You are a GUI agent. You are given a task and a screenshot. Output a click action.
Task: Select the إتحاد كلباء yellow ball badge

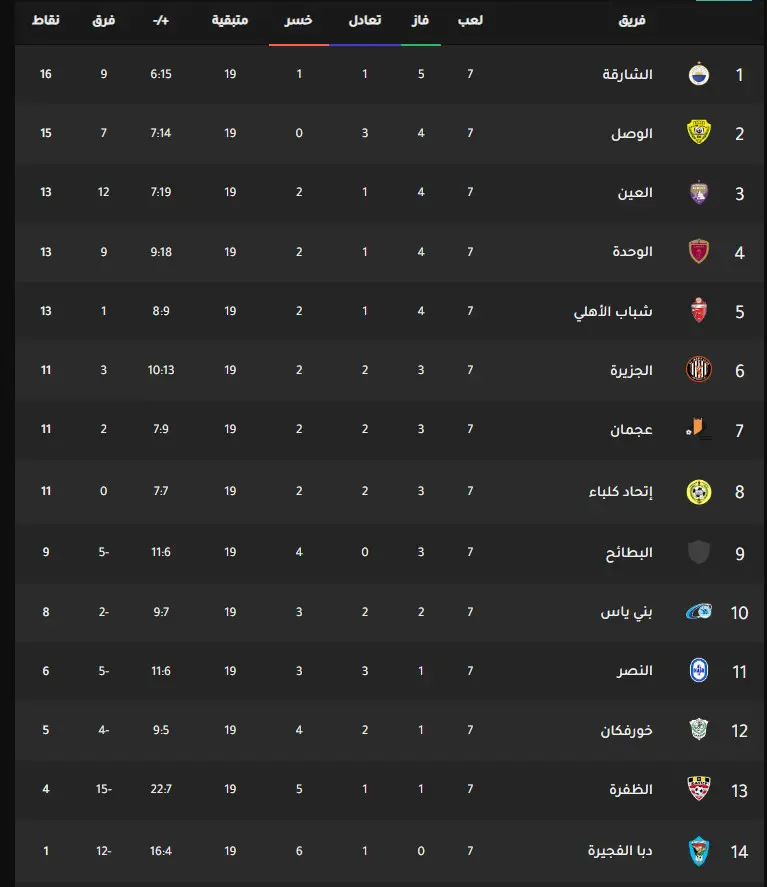699,492
